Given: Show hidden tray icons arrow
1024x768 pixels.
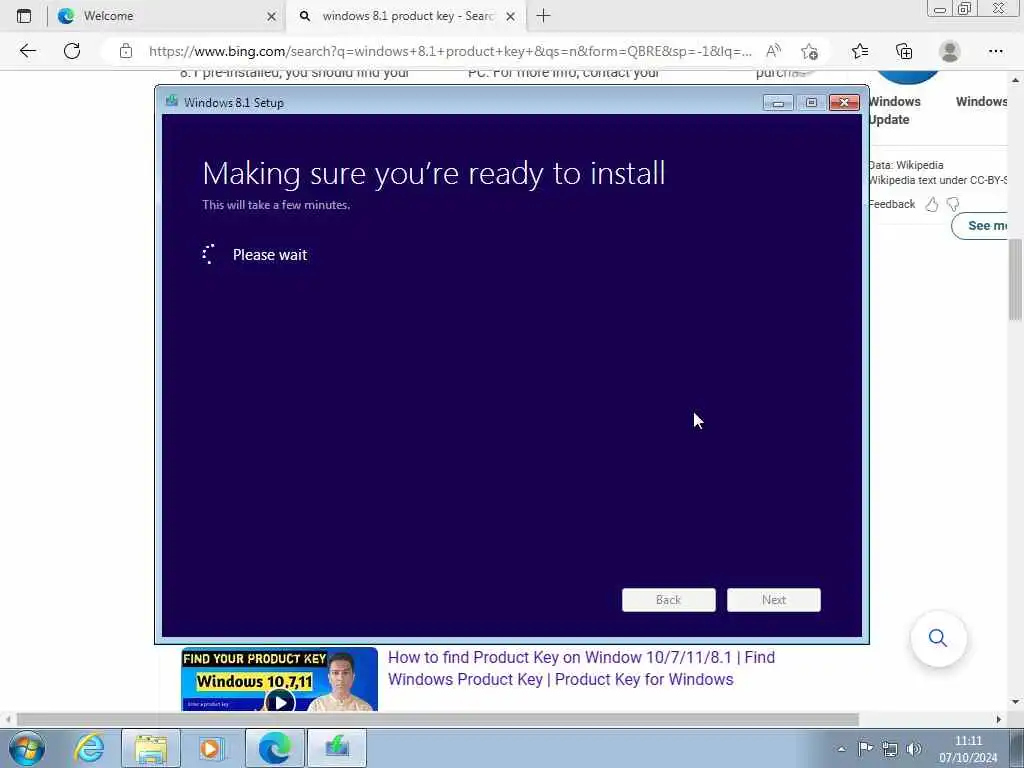Looking at the screenshot, I should [x=842, y=749].
